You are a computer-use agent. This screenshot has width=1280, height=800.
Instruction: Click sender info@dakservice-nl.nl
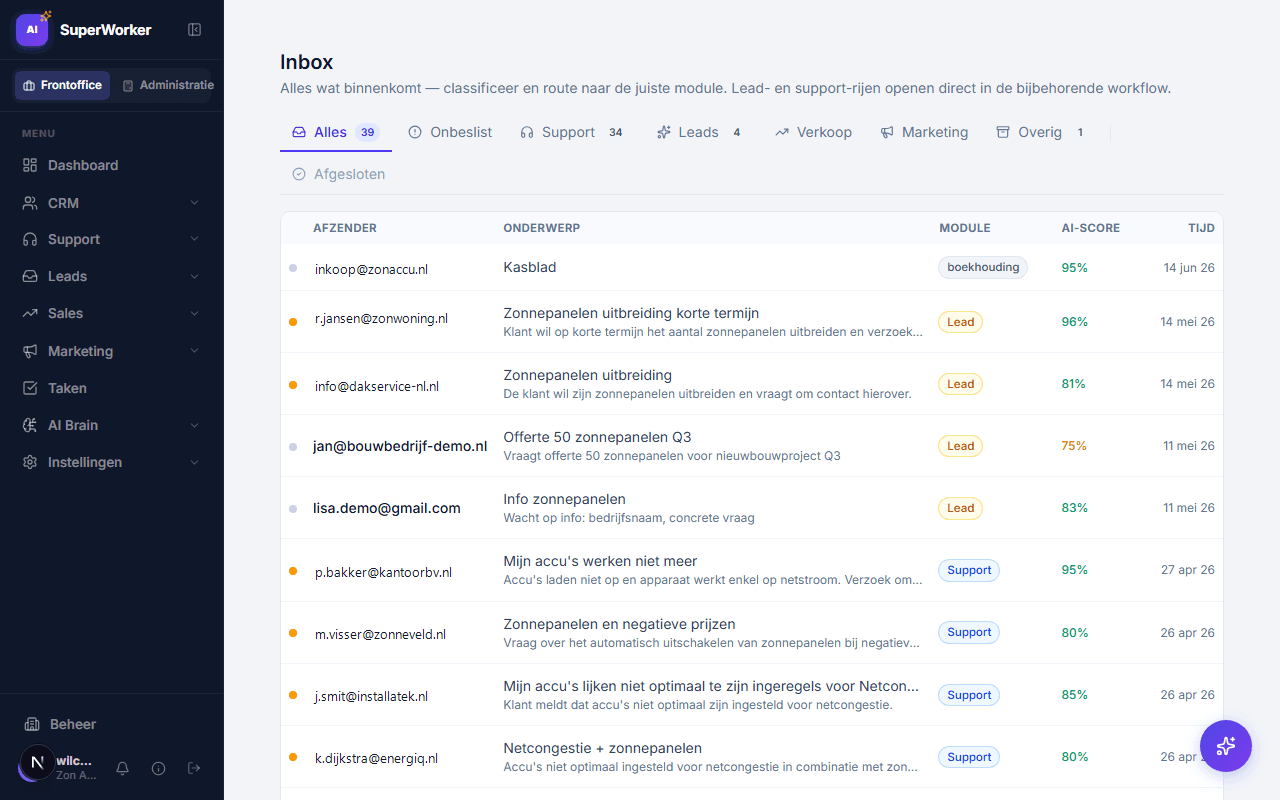click(377, 386)
